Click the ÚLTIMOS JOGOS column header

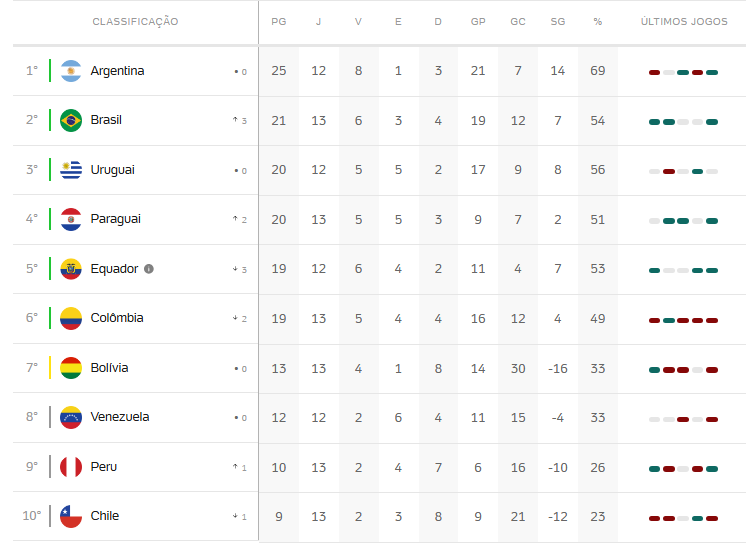click(684, 21)
